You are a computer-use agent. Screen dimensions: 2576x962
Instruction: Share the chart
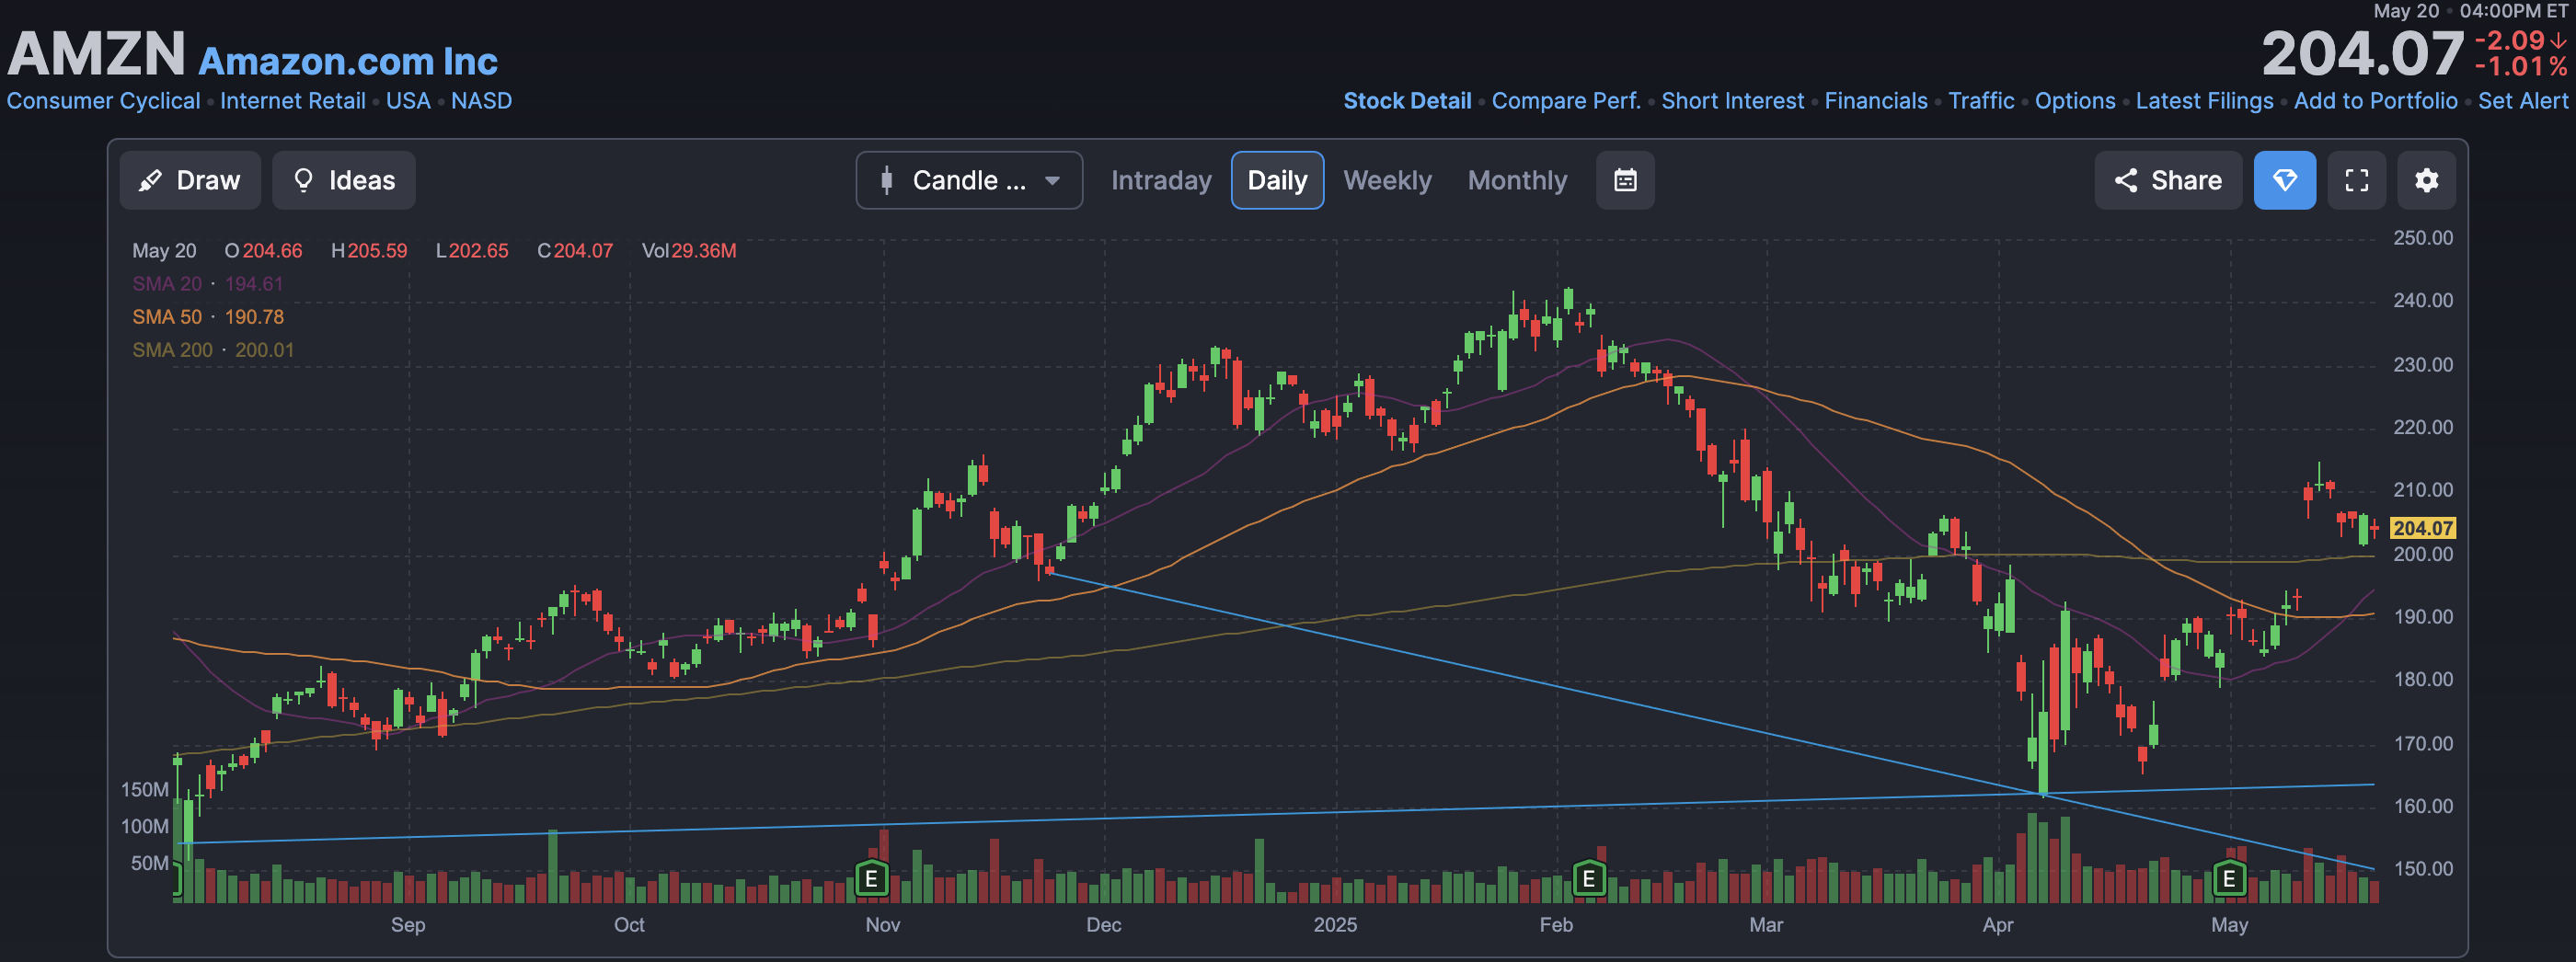point(2168,180)
